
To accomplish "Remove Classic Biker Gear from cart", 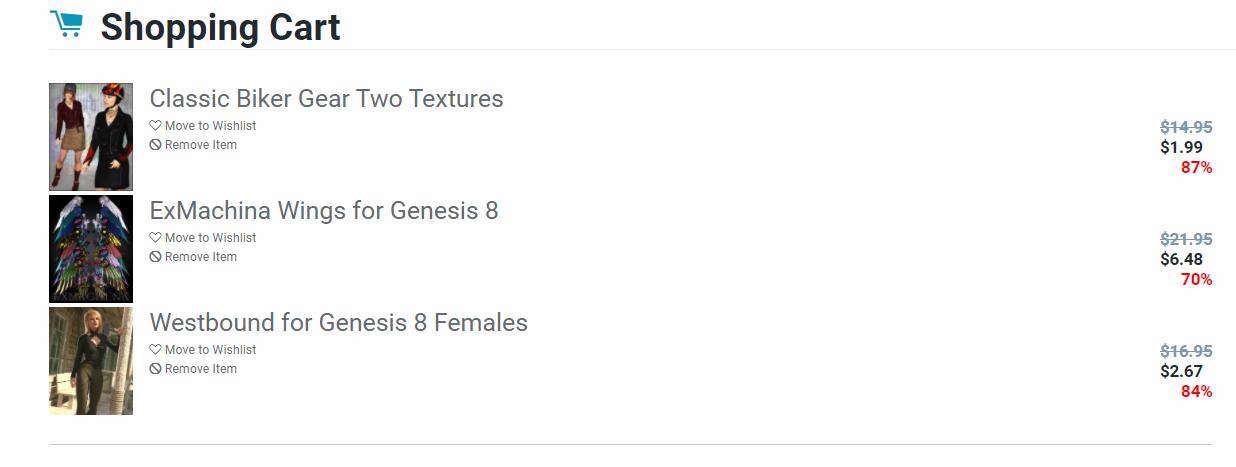I will 200,145.
